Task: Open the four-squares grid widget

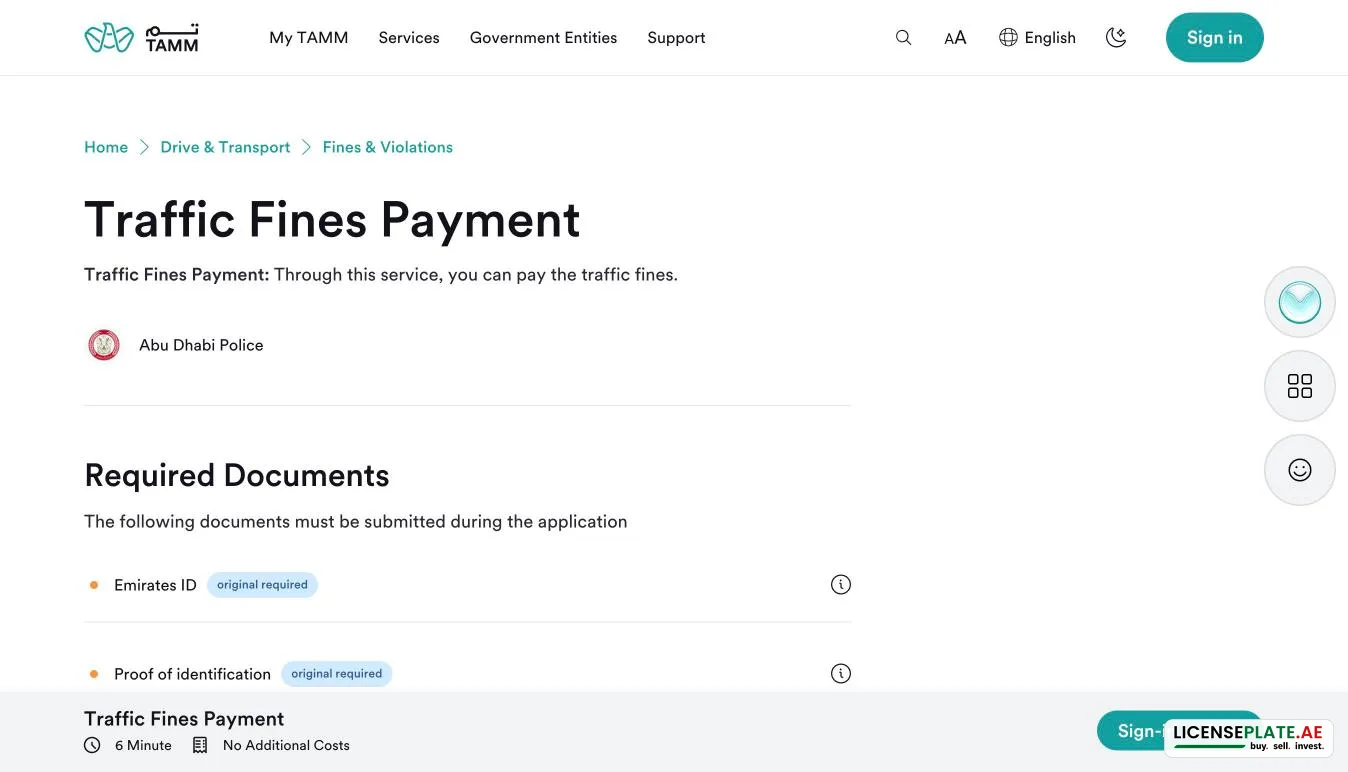Action: (1300, 386)
